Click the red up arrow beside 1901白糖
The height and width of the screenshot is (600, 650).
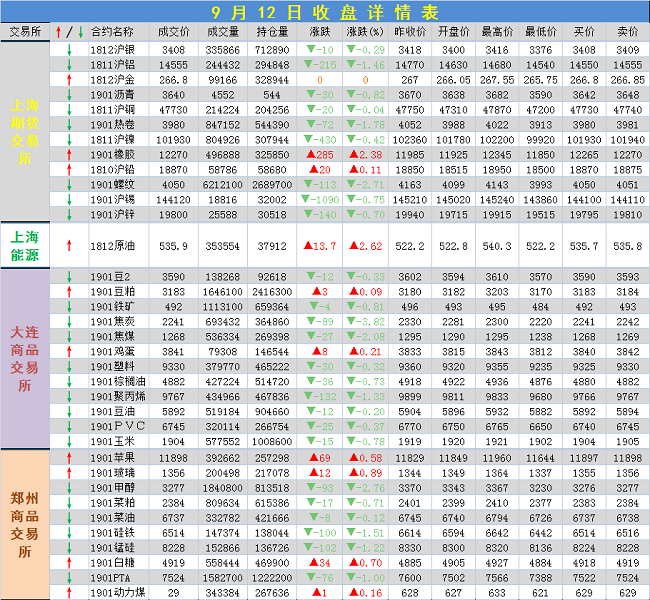coord(68,562)
